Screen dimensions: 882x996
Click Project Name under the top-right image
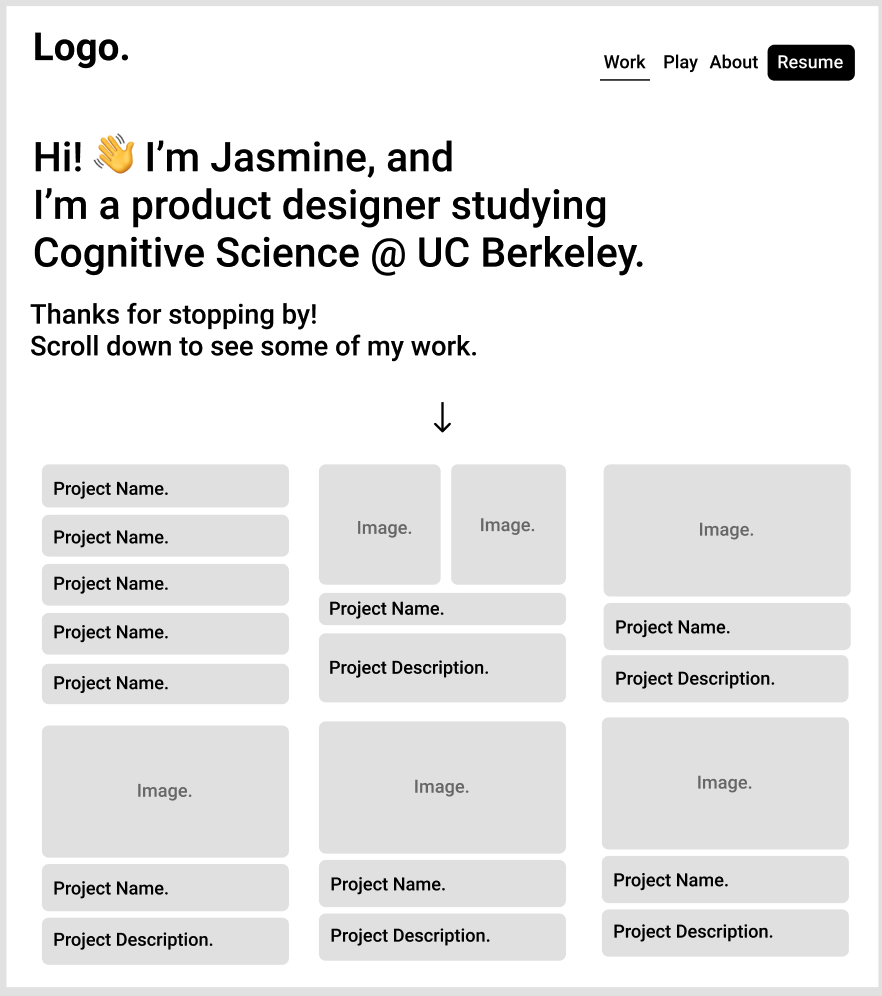pos(726,627)
